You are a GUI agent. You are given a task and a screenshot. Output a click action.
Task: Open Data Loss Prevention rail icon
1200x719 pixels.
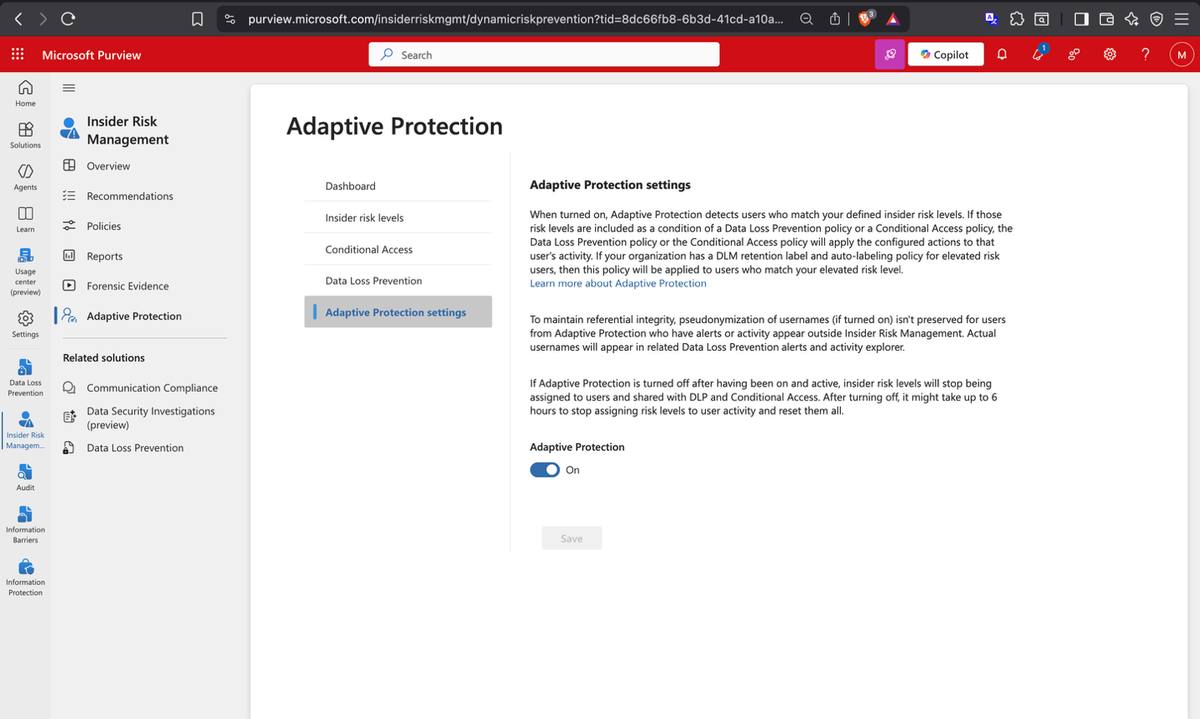coord(25,377)
